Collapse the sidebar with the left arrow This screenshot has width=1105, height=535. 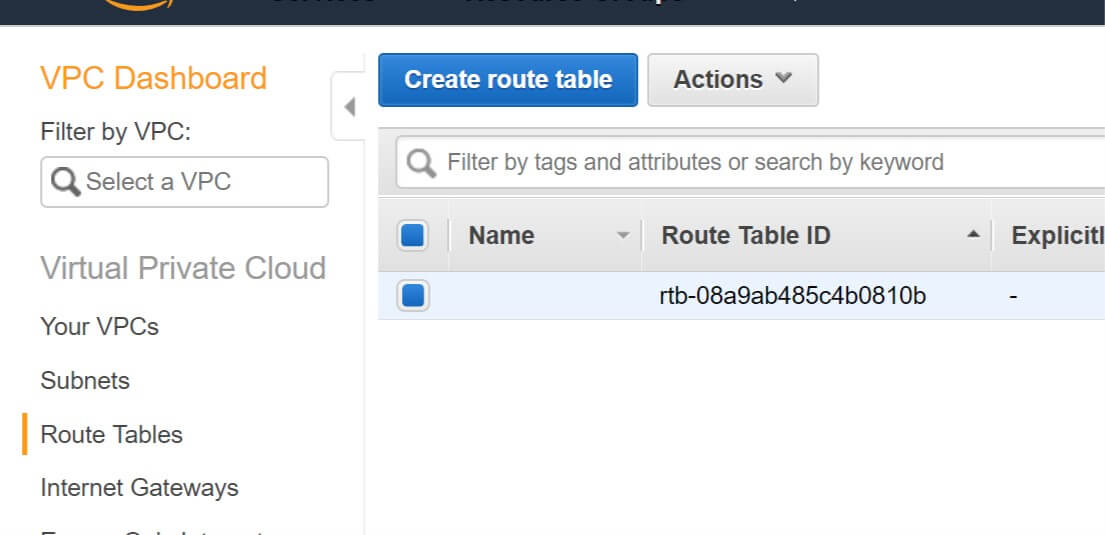click(349, 107)
